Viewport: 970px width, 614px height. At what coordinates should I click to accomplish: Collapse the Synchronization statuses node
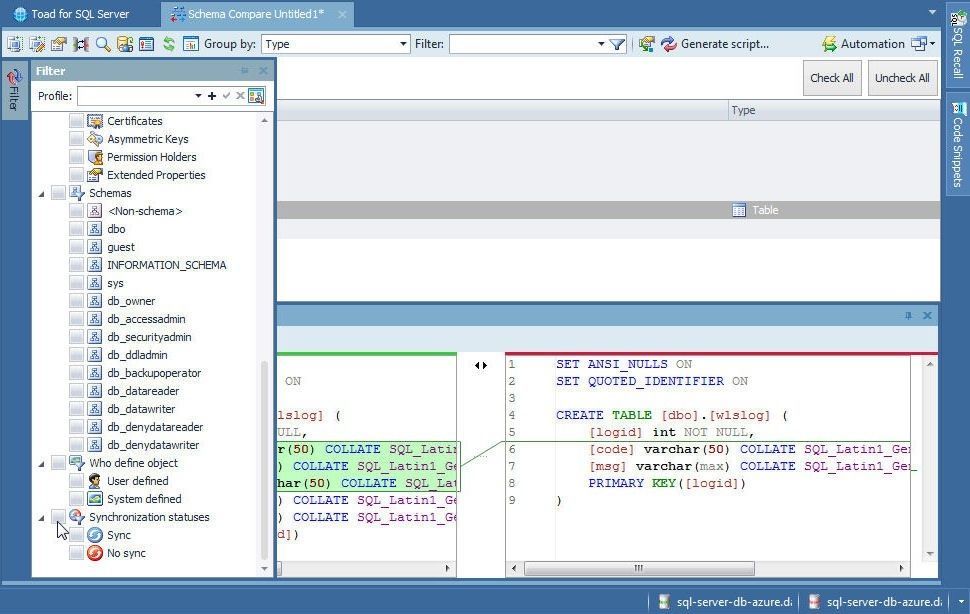tap(41, 518)
